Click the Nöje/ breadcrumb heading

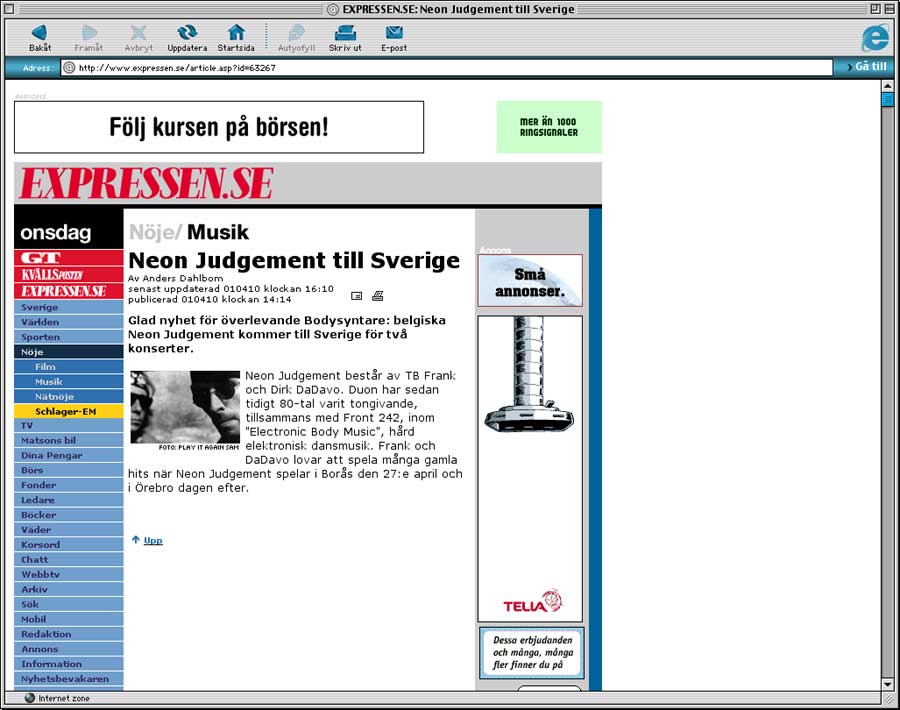[156, 232]
